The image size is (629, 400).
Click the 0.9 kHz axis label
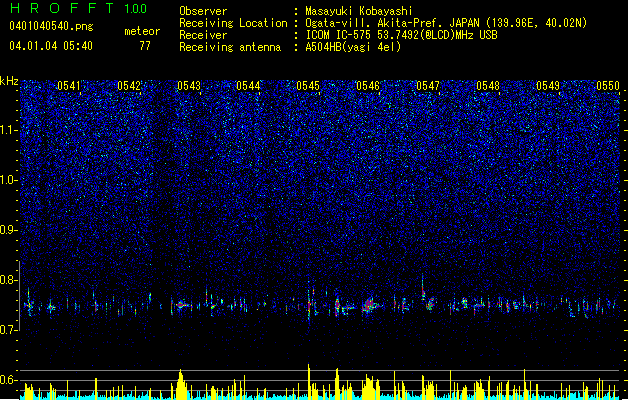point(9,230)
